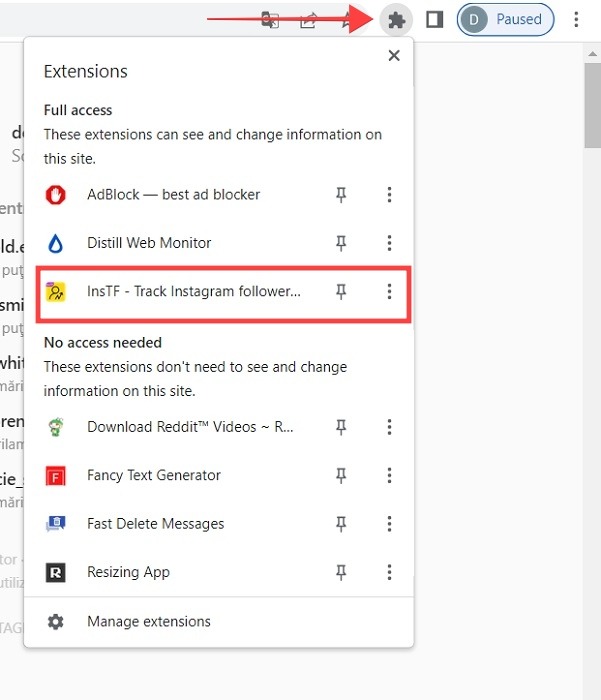The image size is (601, 700).
Task: Select the Fast Delete Messages label
Action: click(155, 524)
